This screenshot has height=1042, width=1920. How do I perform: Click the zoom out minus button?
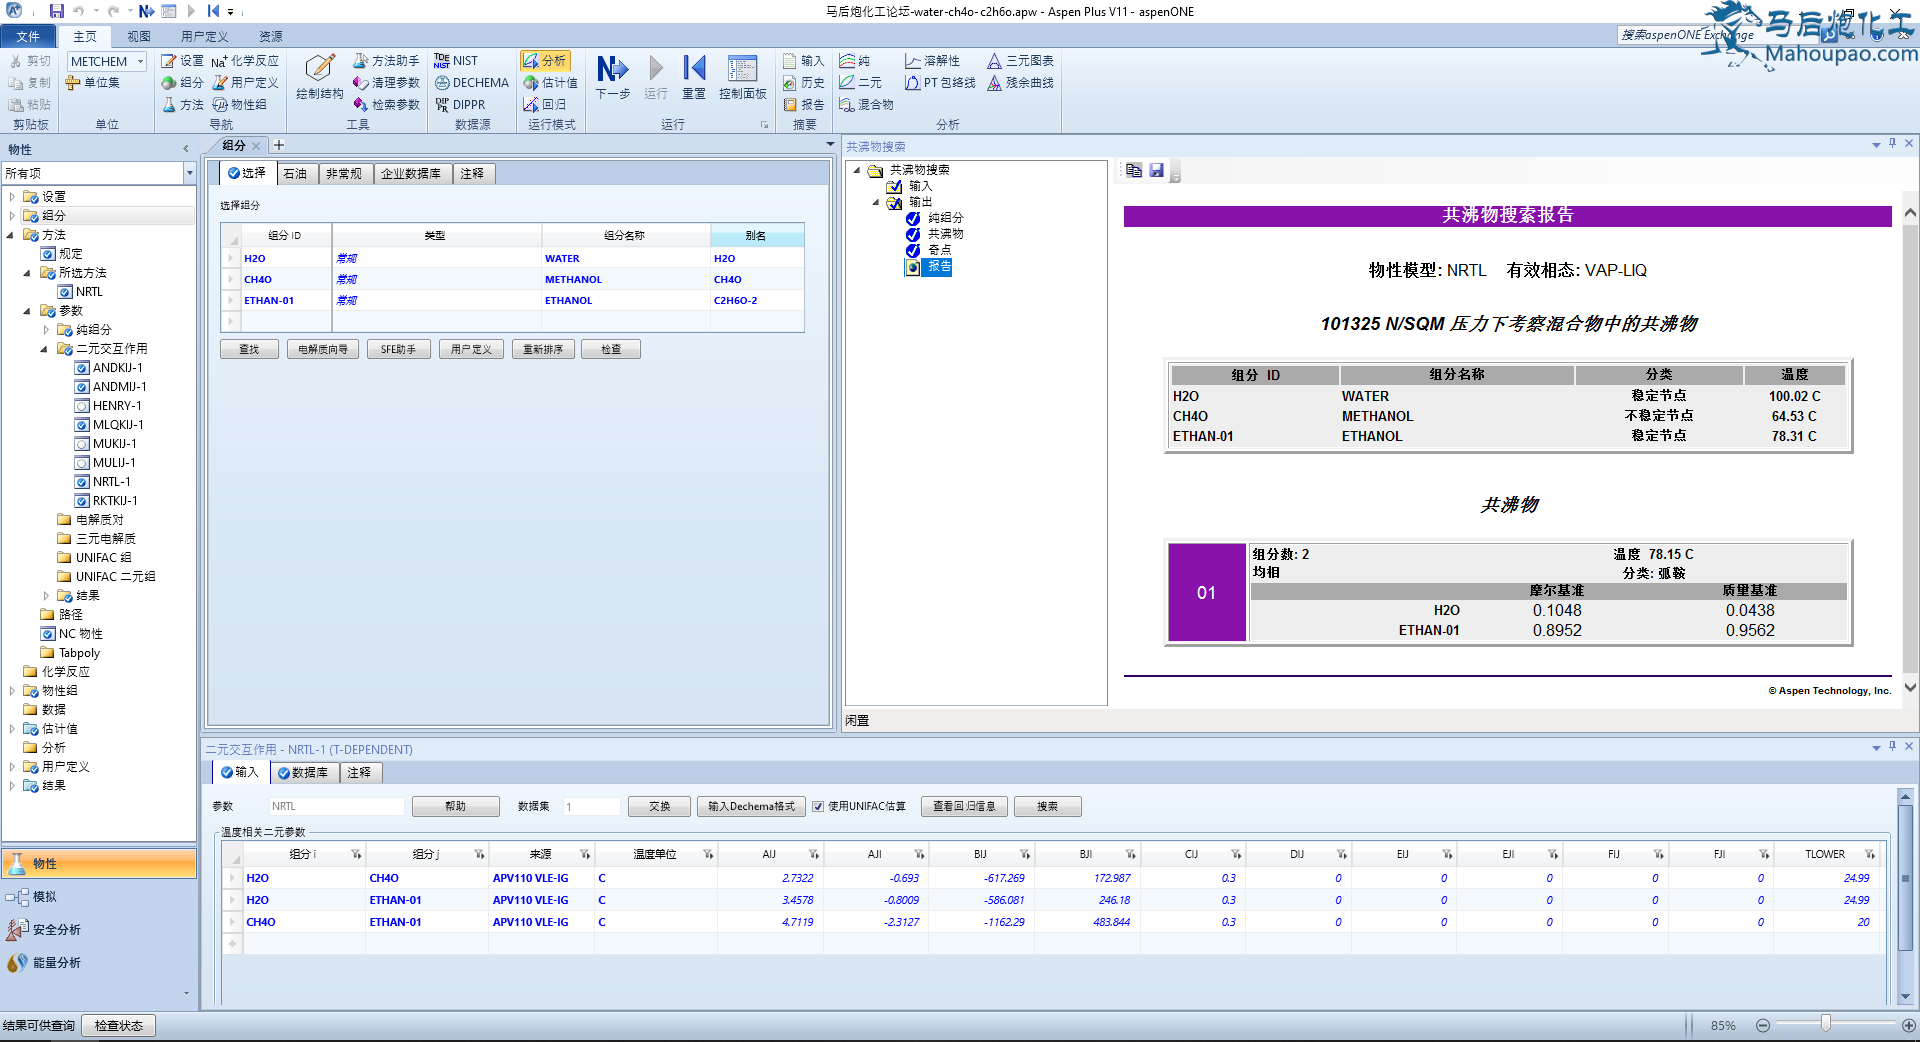pyautogui.click(x=1763, y=1025)
